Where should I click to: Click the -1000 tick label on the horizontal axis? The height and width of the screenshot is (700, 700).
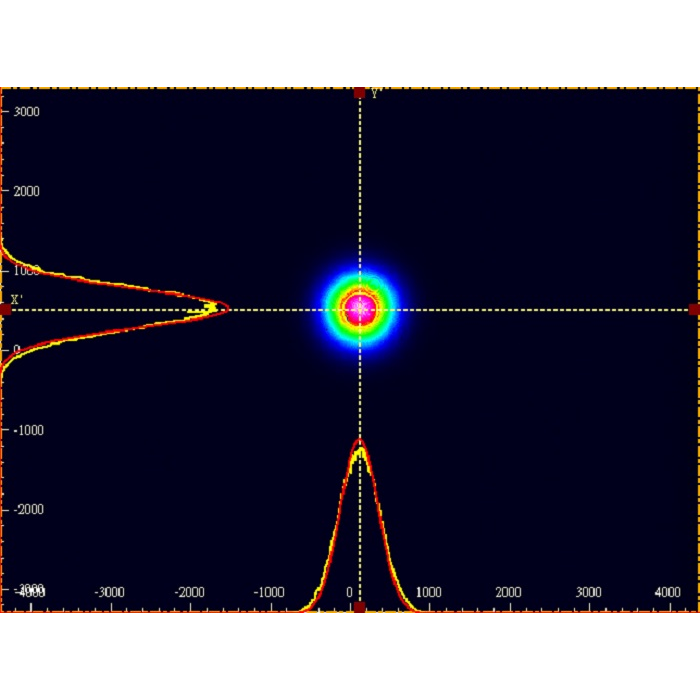point(269,593)
